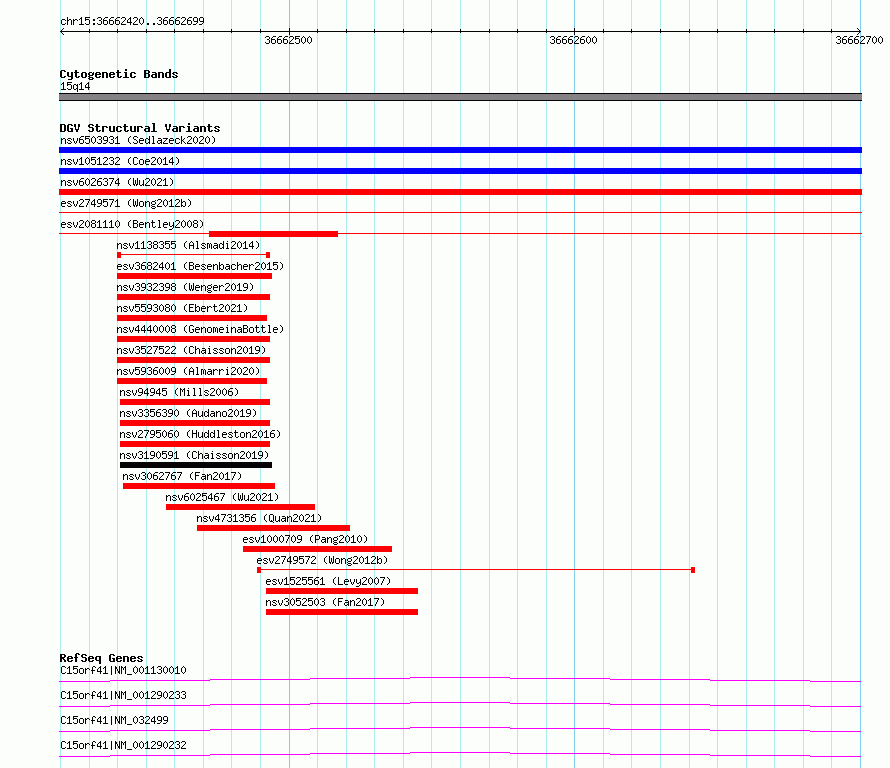Click the 15q14 band label
This screenshot has height=768, width=890.
(x=75, y=86)
